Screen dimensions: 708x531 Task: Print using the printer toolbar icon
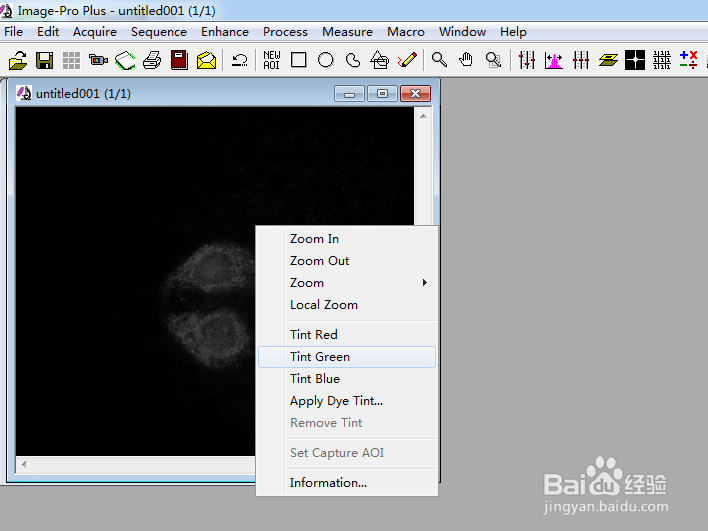tap(152, 60)
